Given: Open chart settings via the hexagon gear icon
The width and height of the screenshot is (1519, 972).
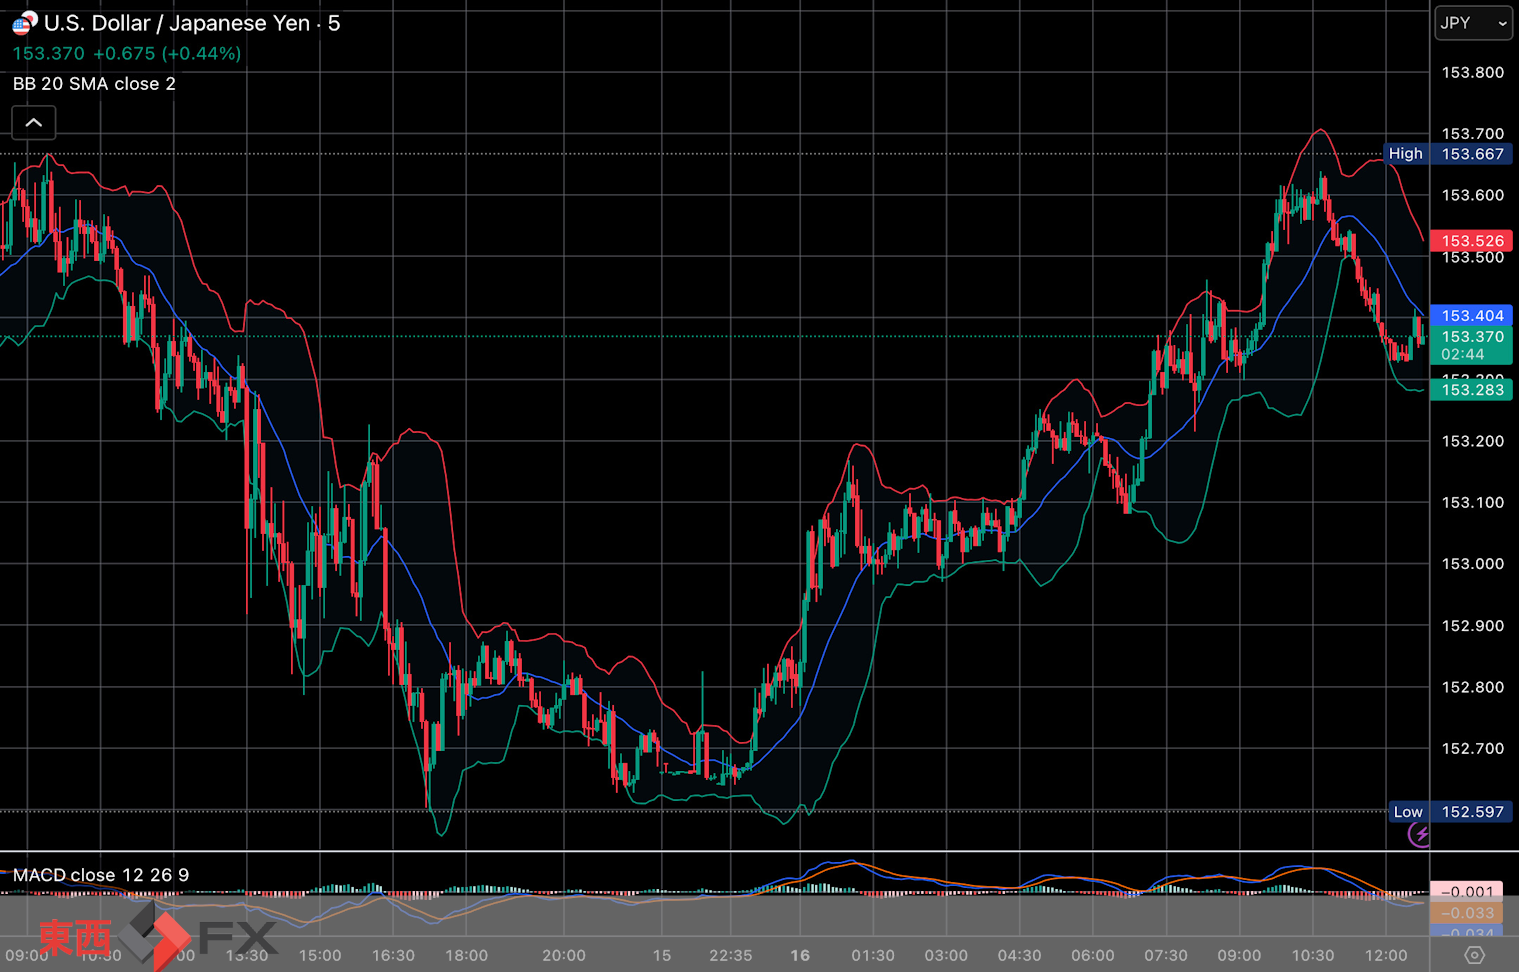Looking at the screenshot, I should [x=1474, y=955].
